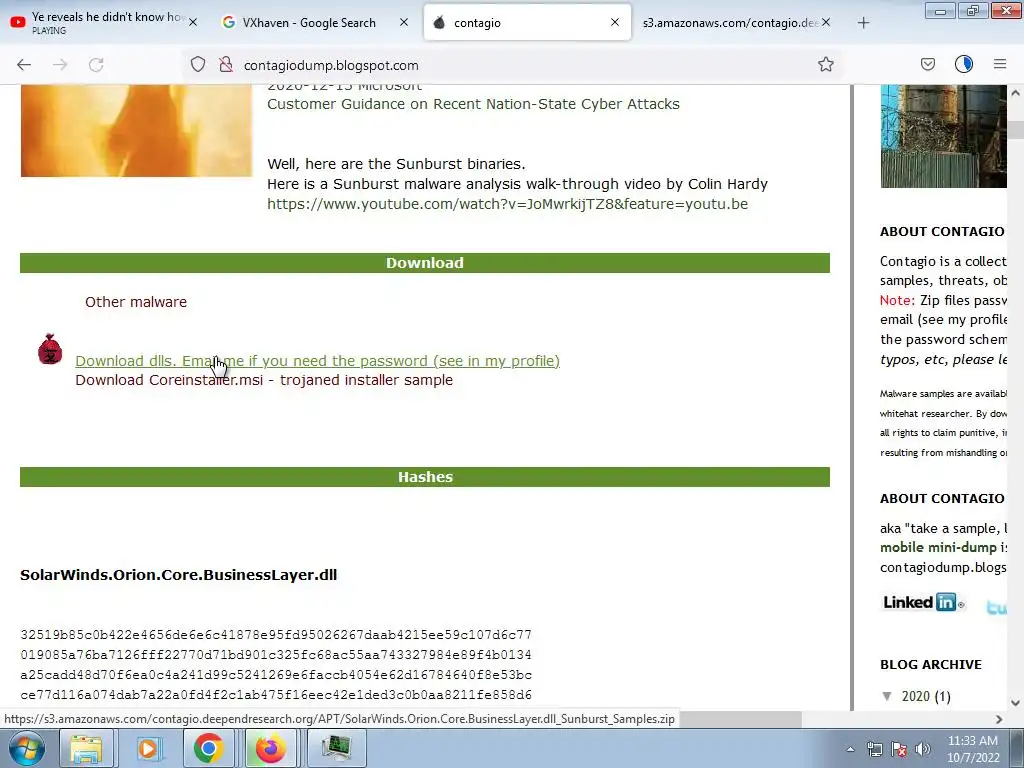Click the insecure connection lock icon
This screenshot has height=768, width=1024.
pos(226,64)
